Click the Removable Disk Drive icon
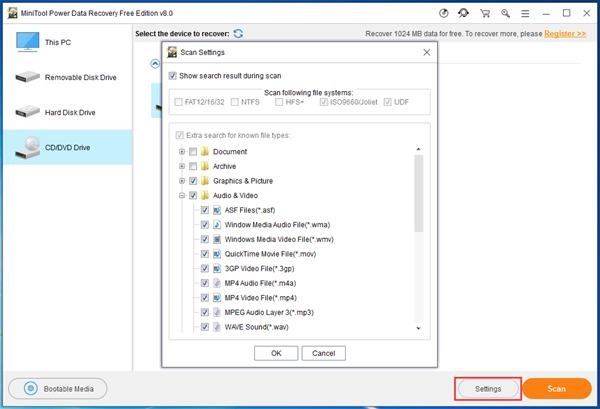This screenshot has height=409, width=600. coord(28,77)
